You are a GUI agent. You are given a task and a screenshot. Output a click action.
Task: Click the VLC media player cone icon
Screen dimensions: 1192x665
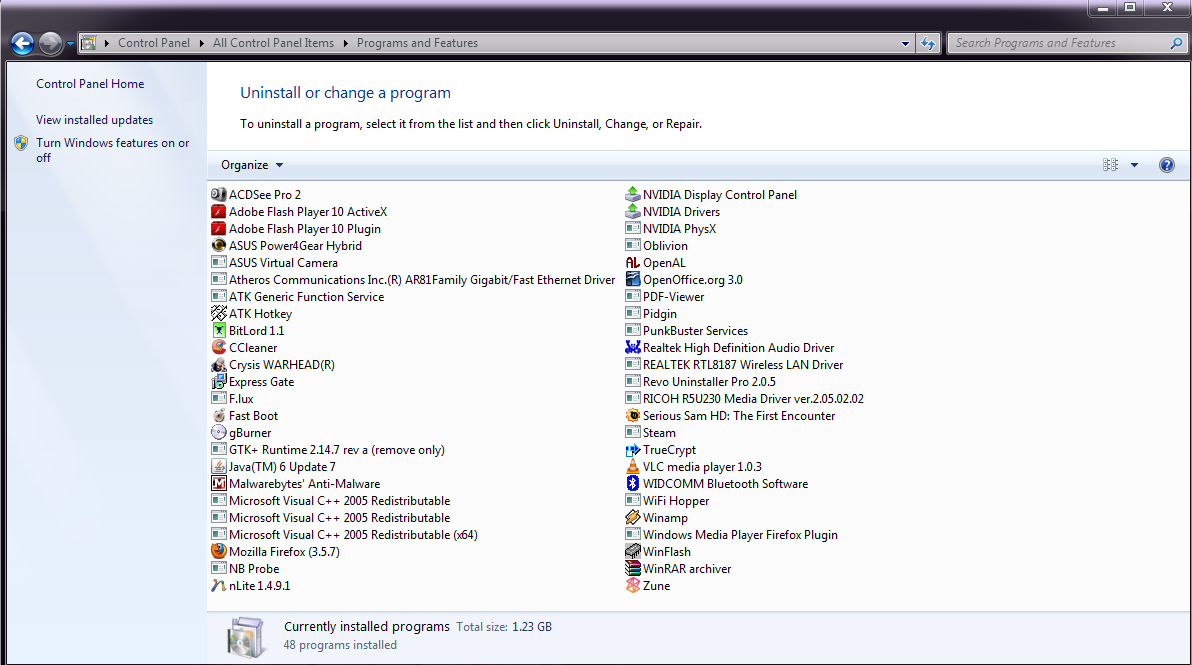[x=632, y=467]
